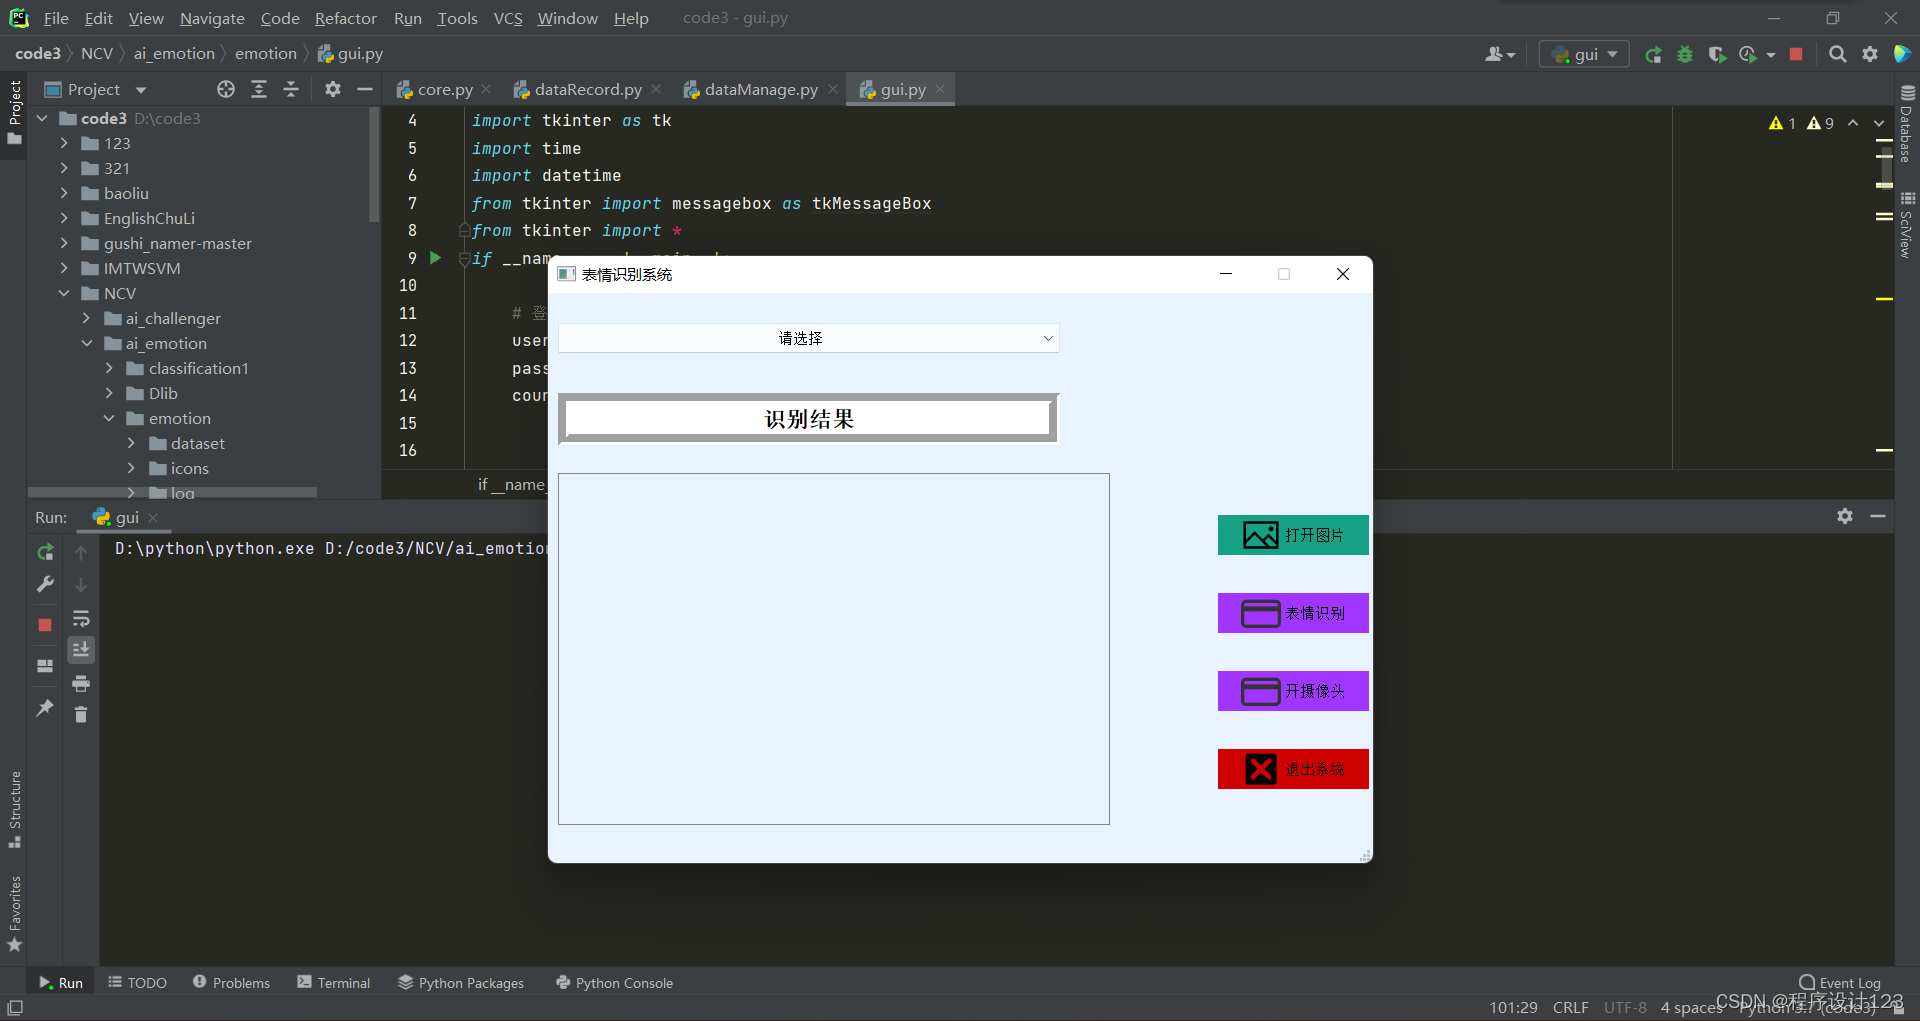This screenshot has width=1920, height=1021.
Task: Open IDE settings gear in top toolbar
Action: 1869,55
